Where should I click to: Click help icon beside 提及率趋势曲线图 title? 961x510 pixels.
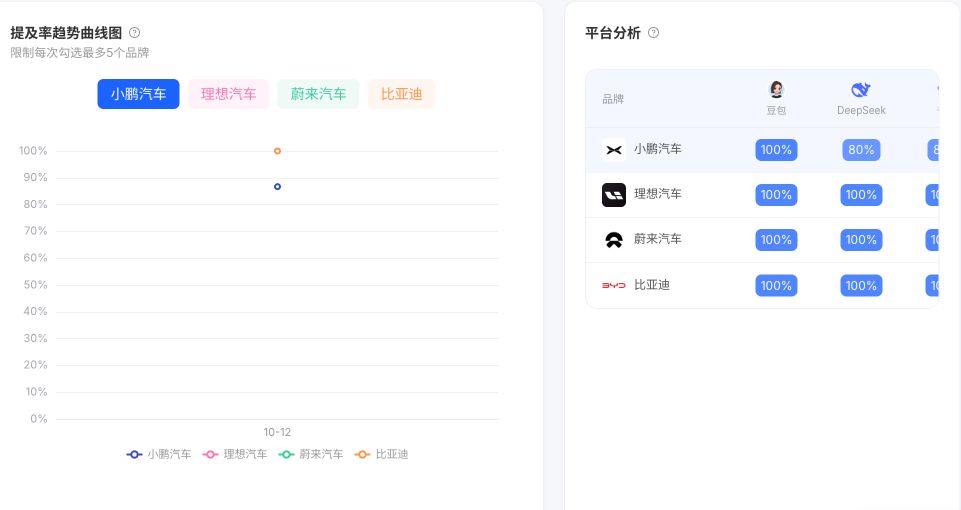[x=134, y=32]
